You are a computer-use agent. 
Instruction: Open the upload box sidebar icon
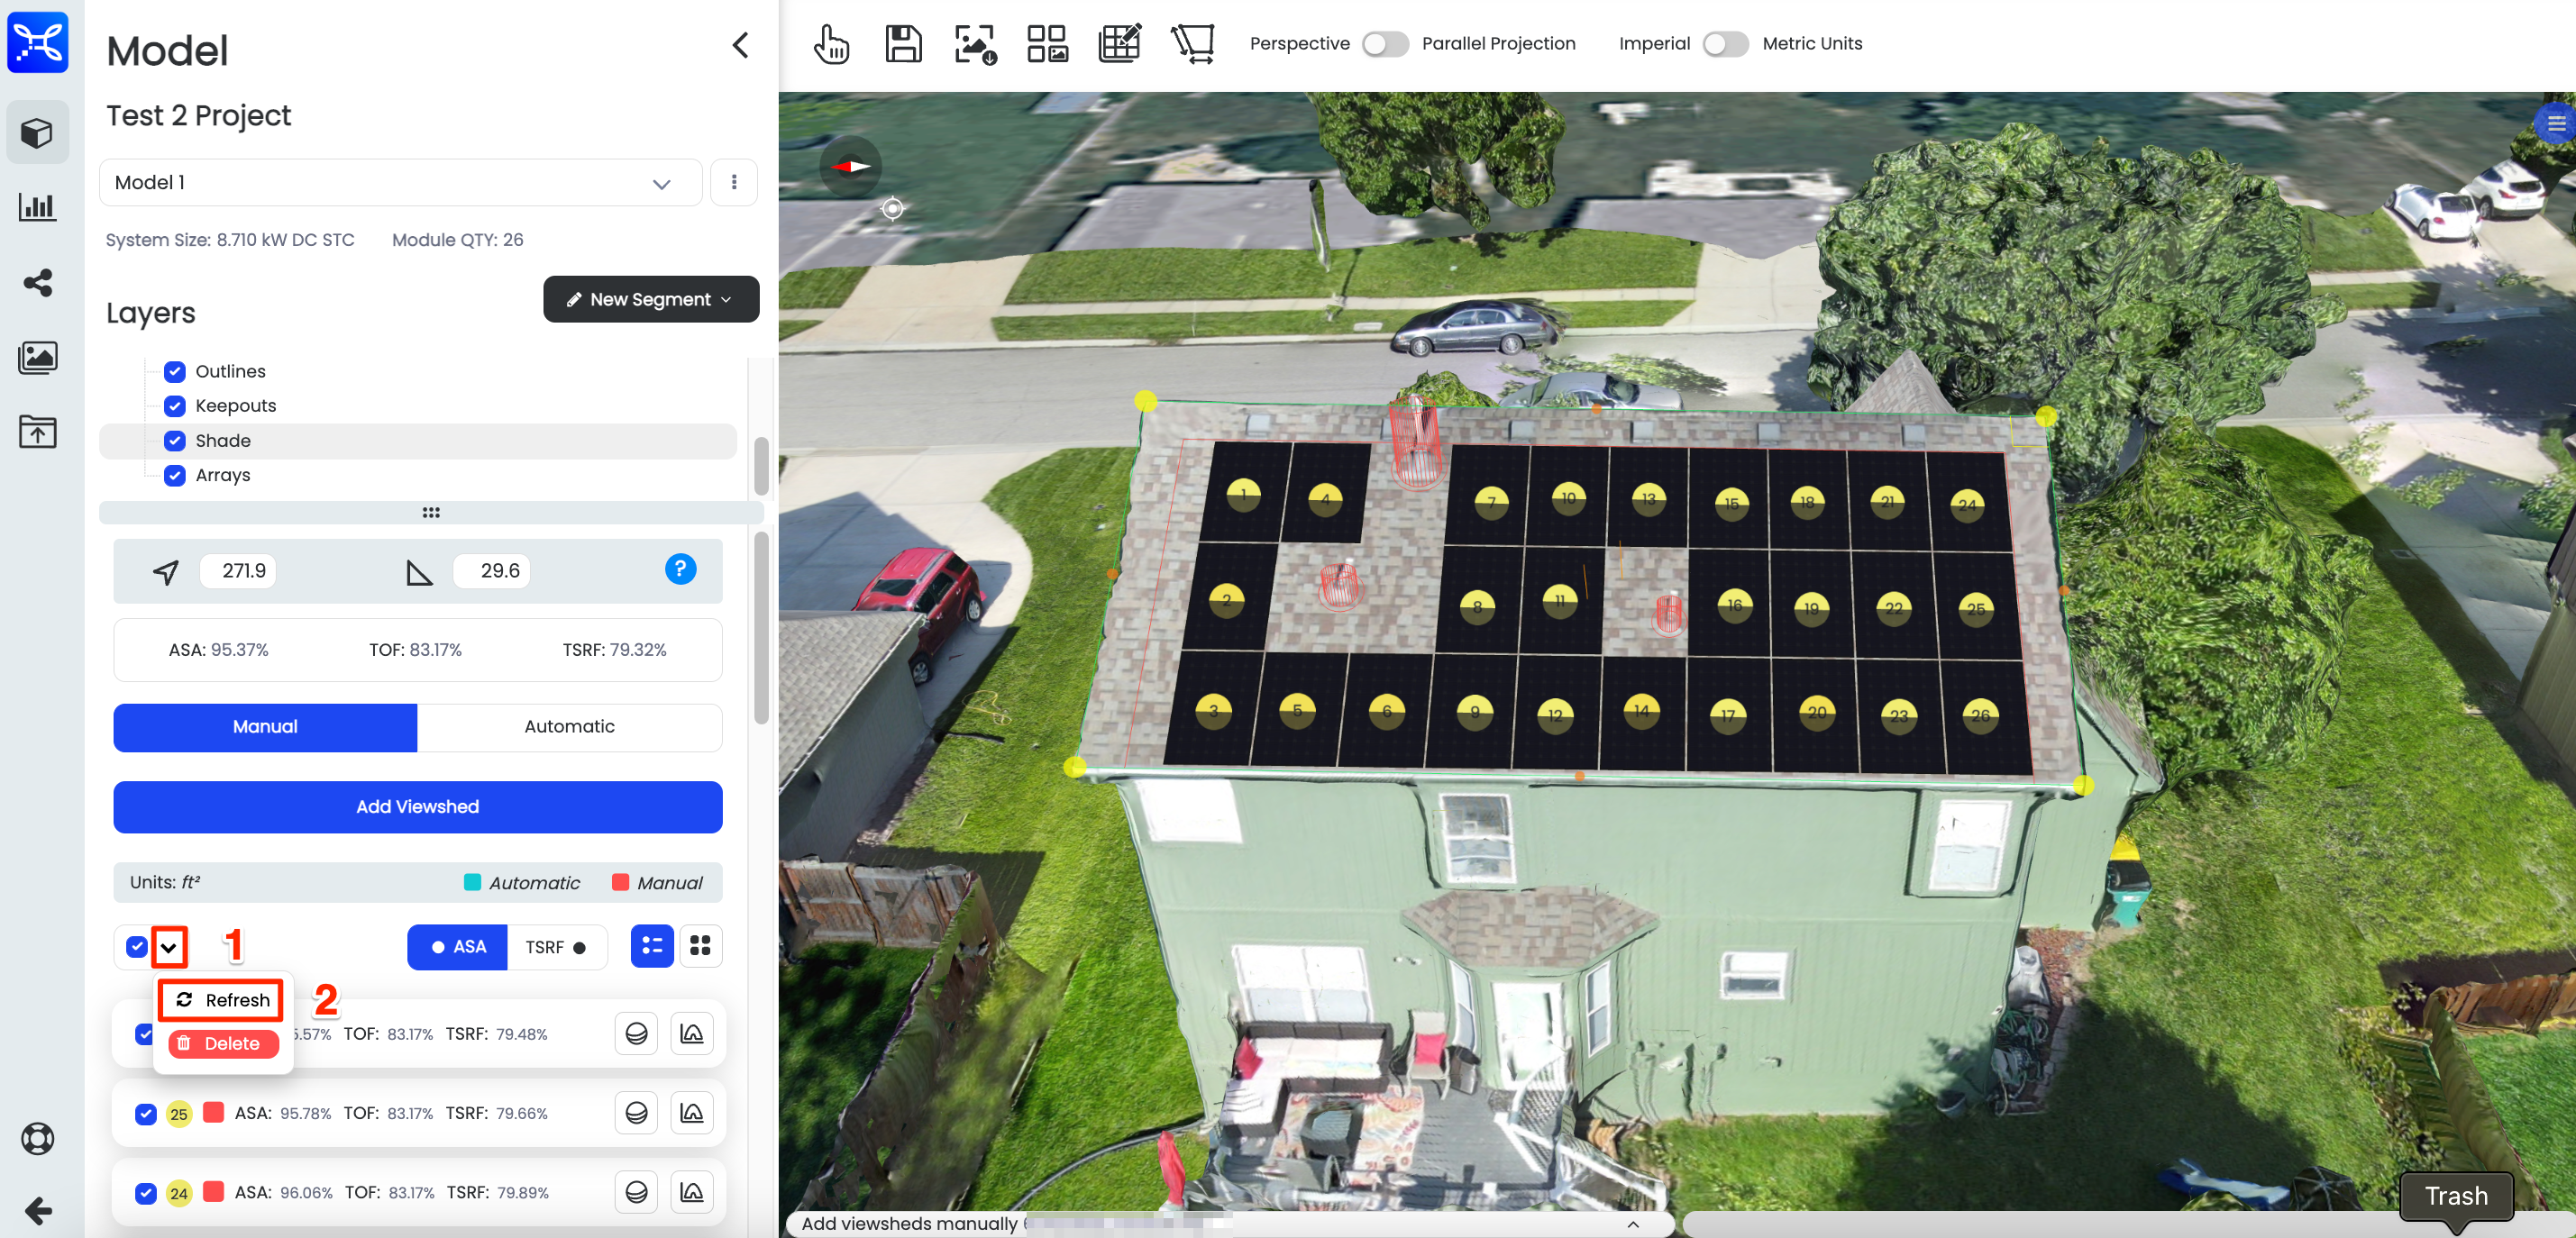pyautogui.click(x=37, y=432)
